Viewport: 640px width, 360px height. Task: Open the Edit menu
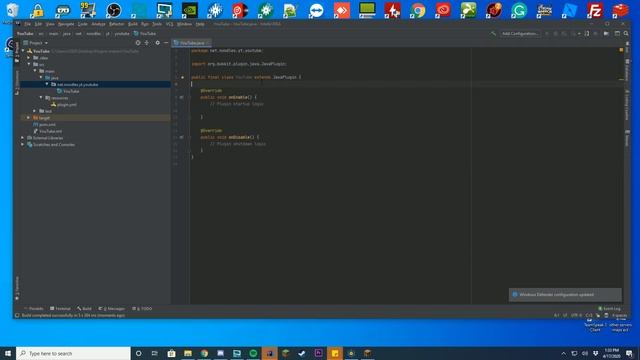[38, 24]
